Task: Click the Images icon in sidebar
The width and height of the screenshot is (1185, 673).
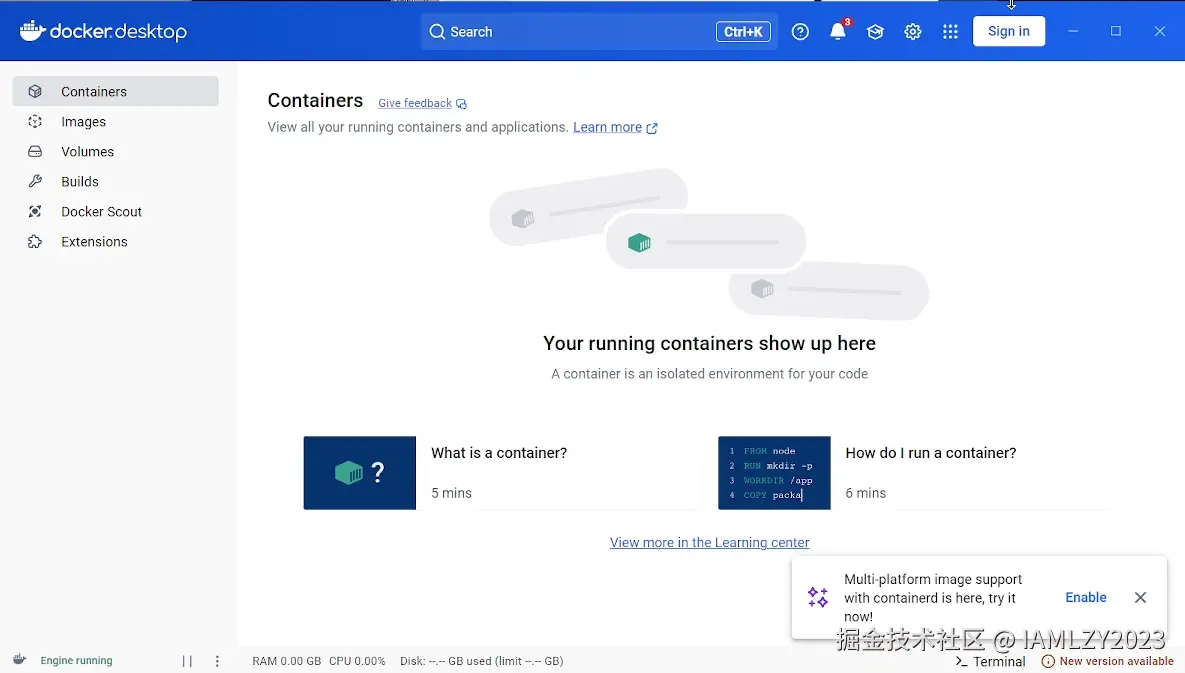Action: pos(35,122)
